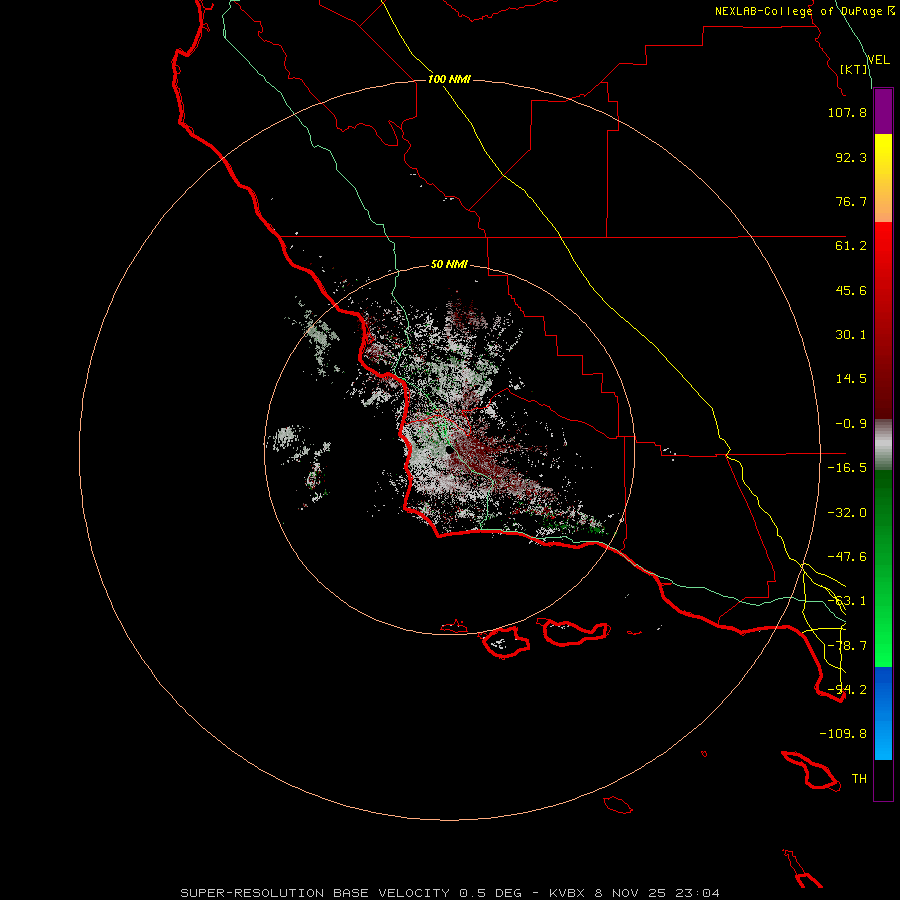
Task: Select the -109.8 legend value
Action: [x=843, y=734]
